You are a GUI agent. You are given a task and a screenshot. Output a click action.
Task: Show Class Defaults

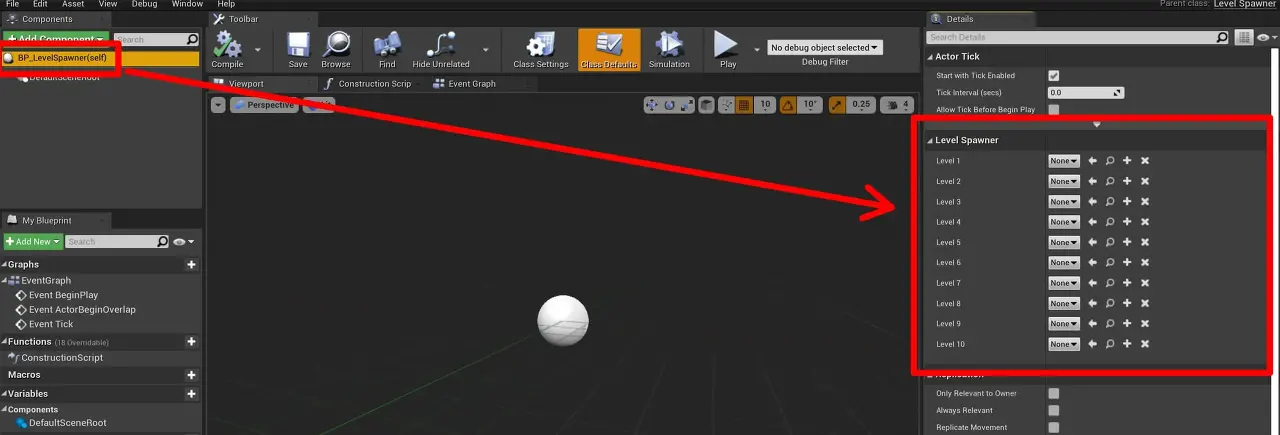(x=609, y=49)
